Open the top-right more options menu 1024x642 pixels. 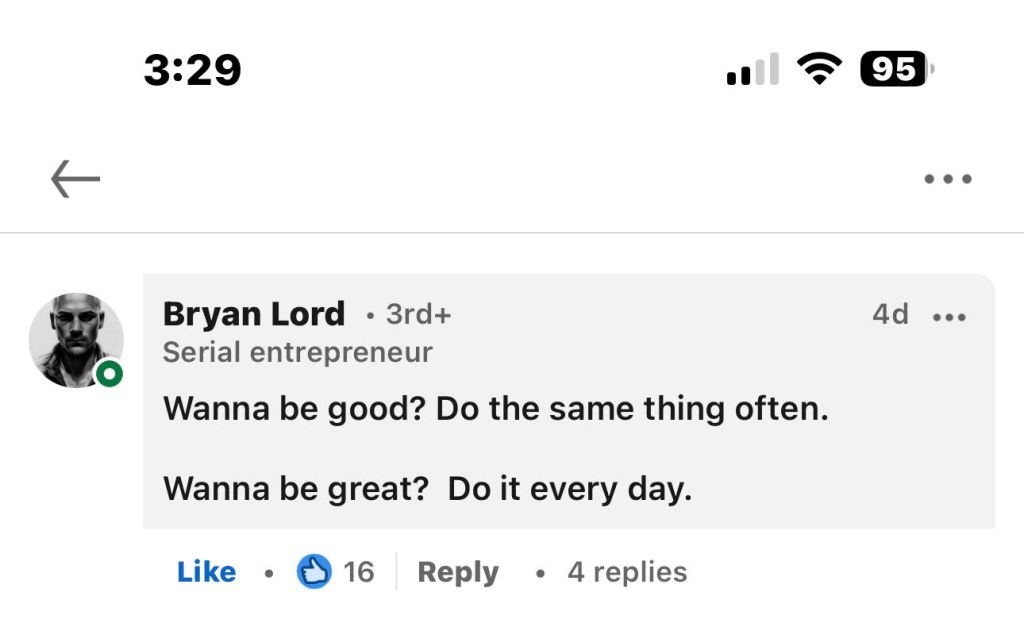pyautogui.click(x=947, y=180)
